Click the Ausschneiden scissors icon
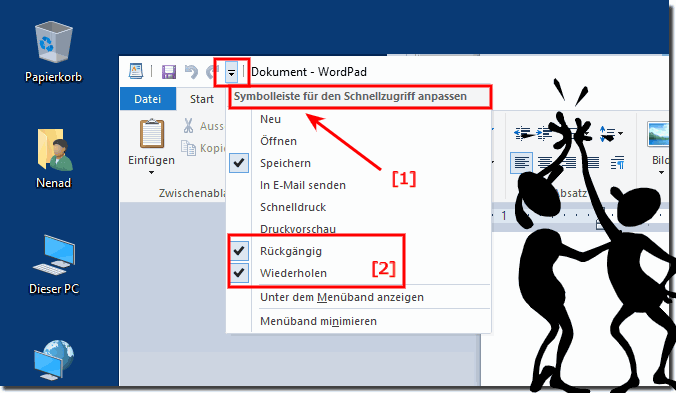 tap(188, 126)
